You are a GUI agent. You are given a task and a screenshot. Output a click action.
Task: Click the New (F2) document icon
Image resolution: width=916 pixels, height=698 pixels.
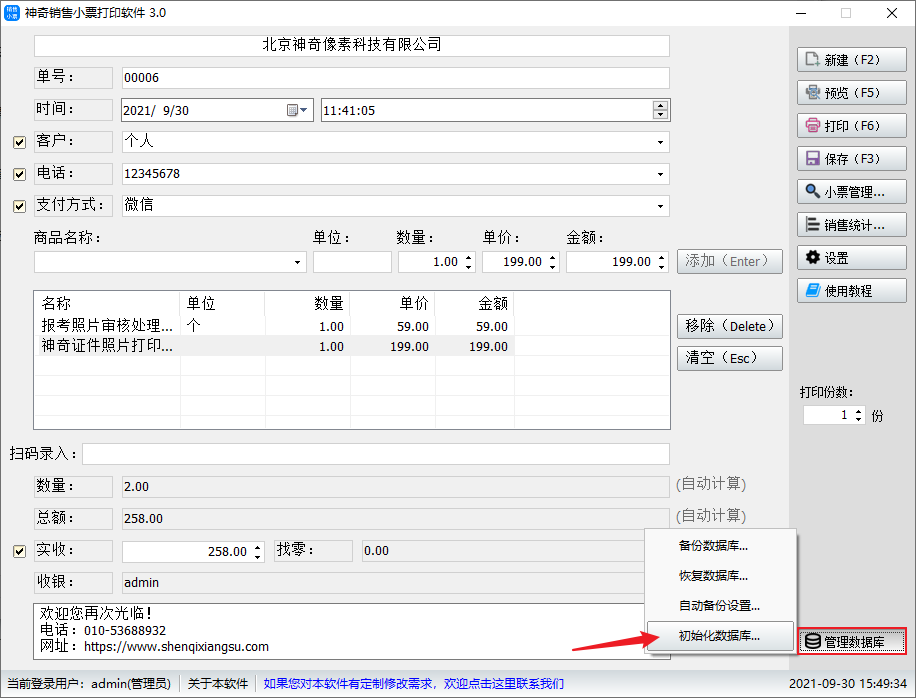point(812,60)
